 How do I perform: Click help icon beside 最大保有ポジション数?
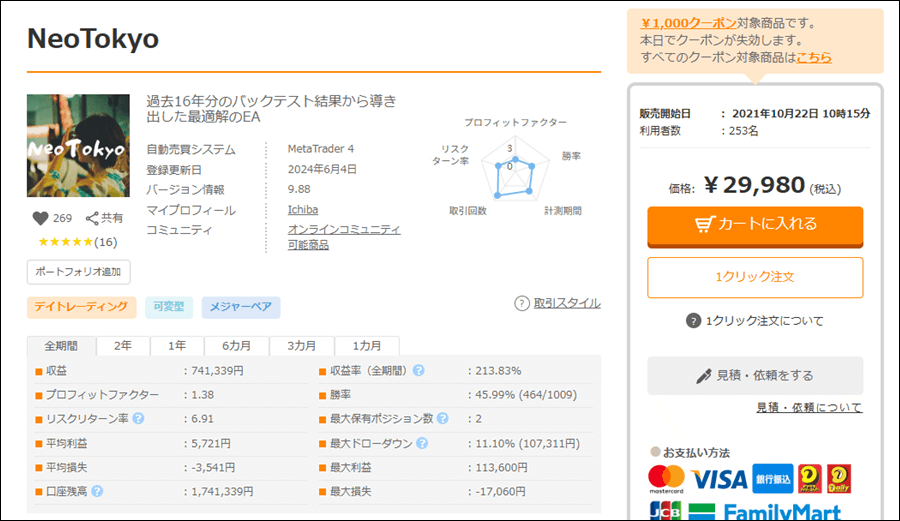(441, 418)
